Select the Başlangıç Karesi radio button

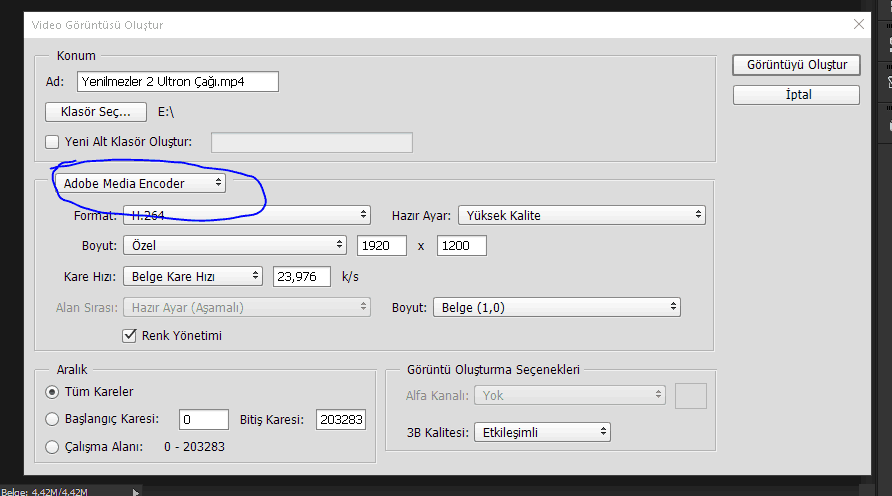click(52, 419)
